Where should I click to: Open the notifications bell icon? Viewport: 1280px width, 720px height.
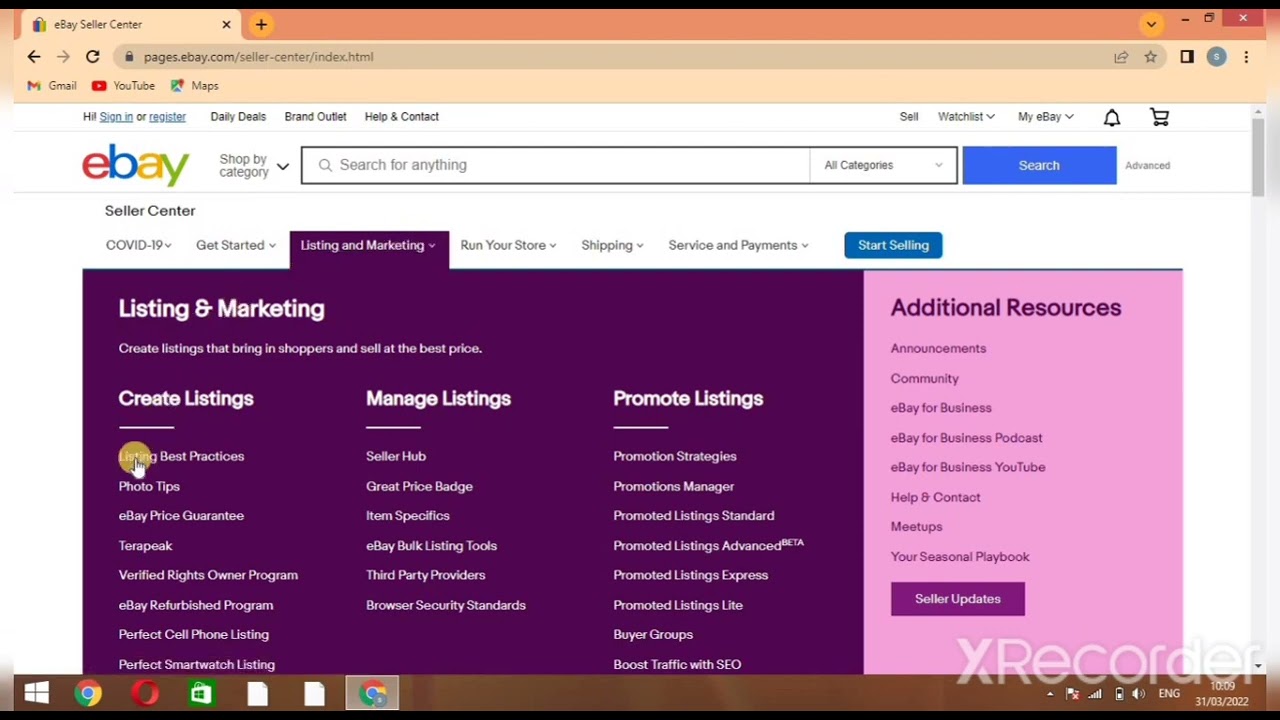(1112, 117)
